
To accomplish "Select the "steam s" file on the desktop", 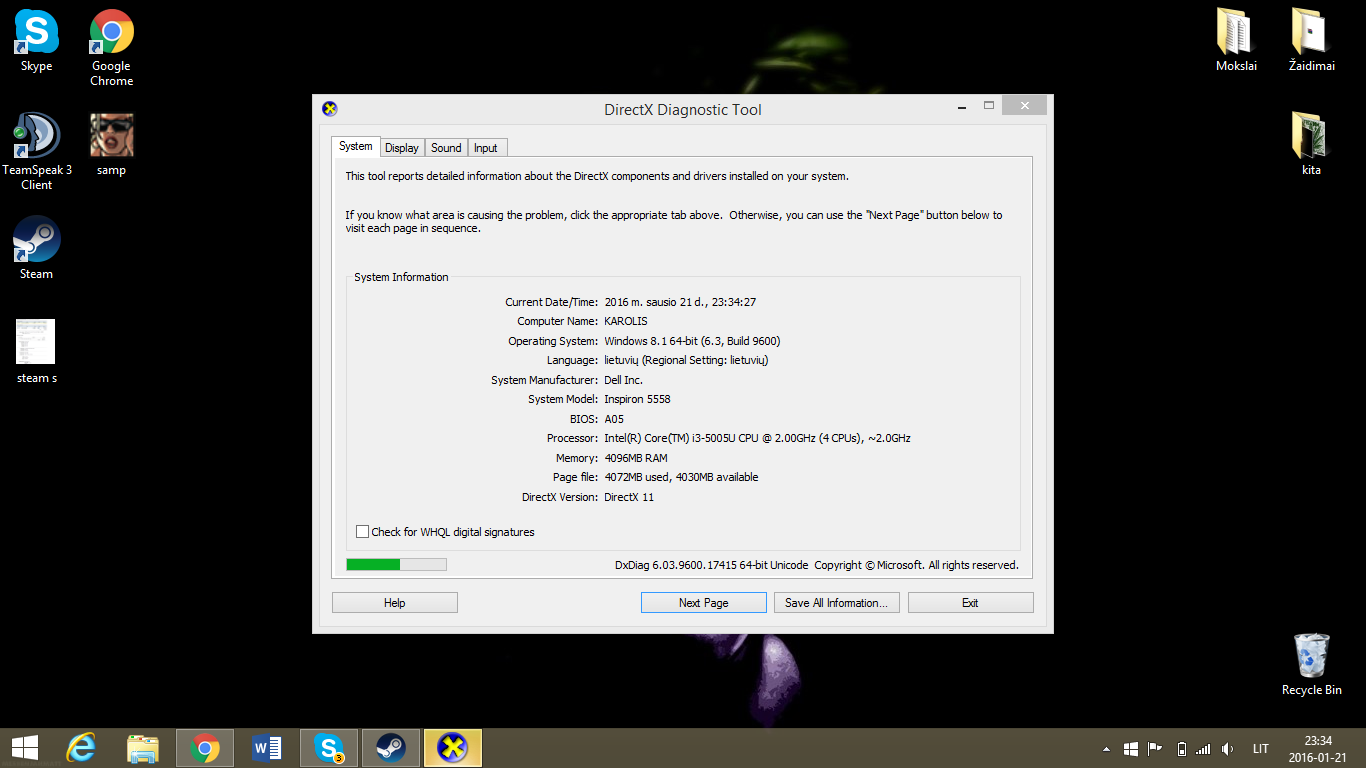I will click(36, 352).
